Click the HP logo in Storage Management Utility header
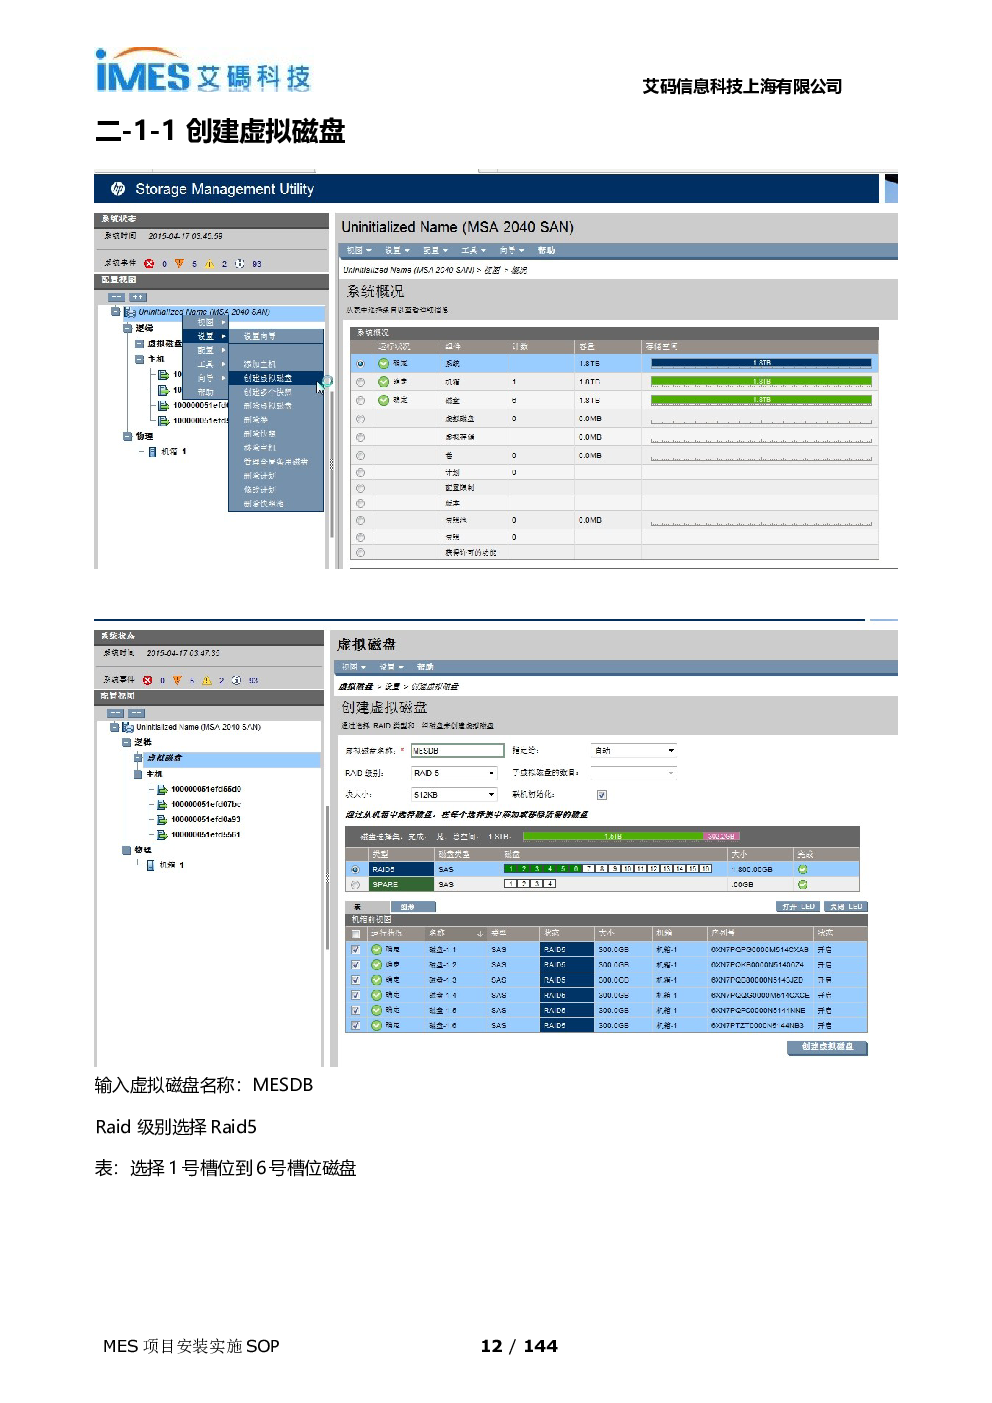992x1403 pixels. click(118, 188)
